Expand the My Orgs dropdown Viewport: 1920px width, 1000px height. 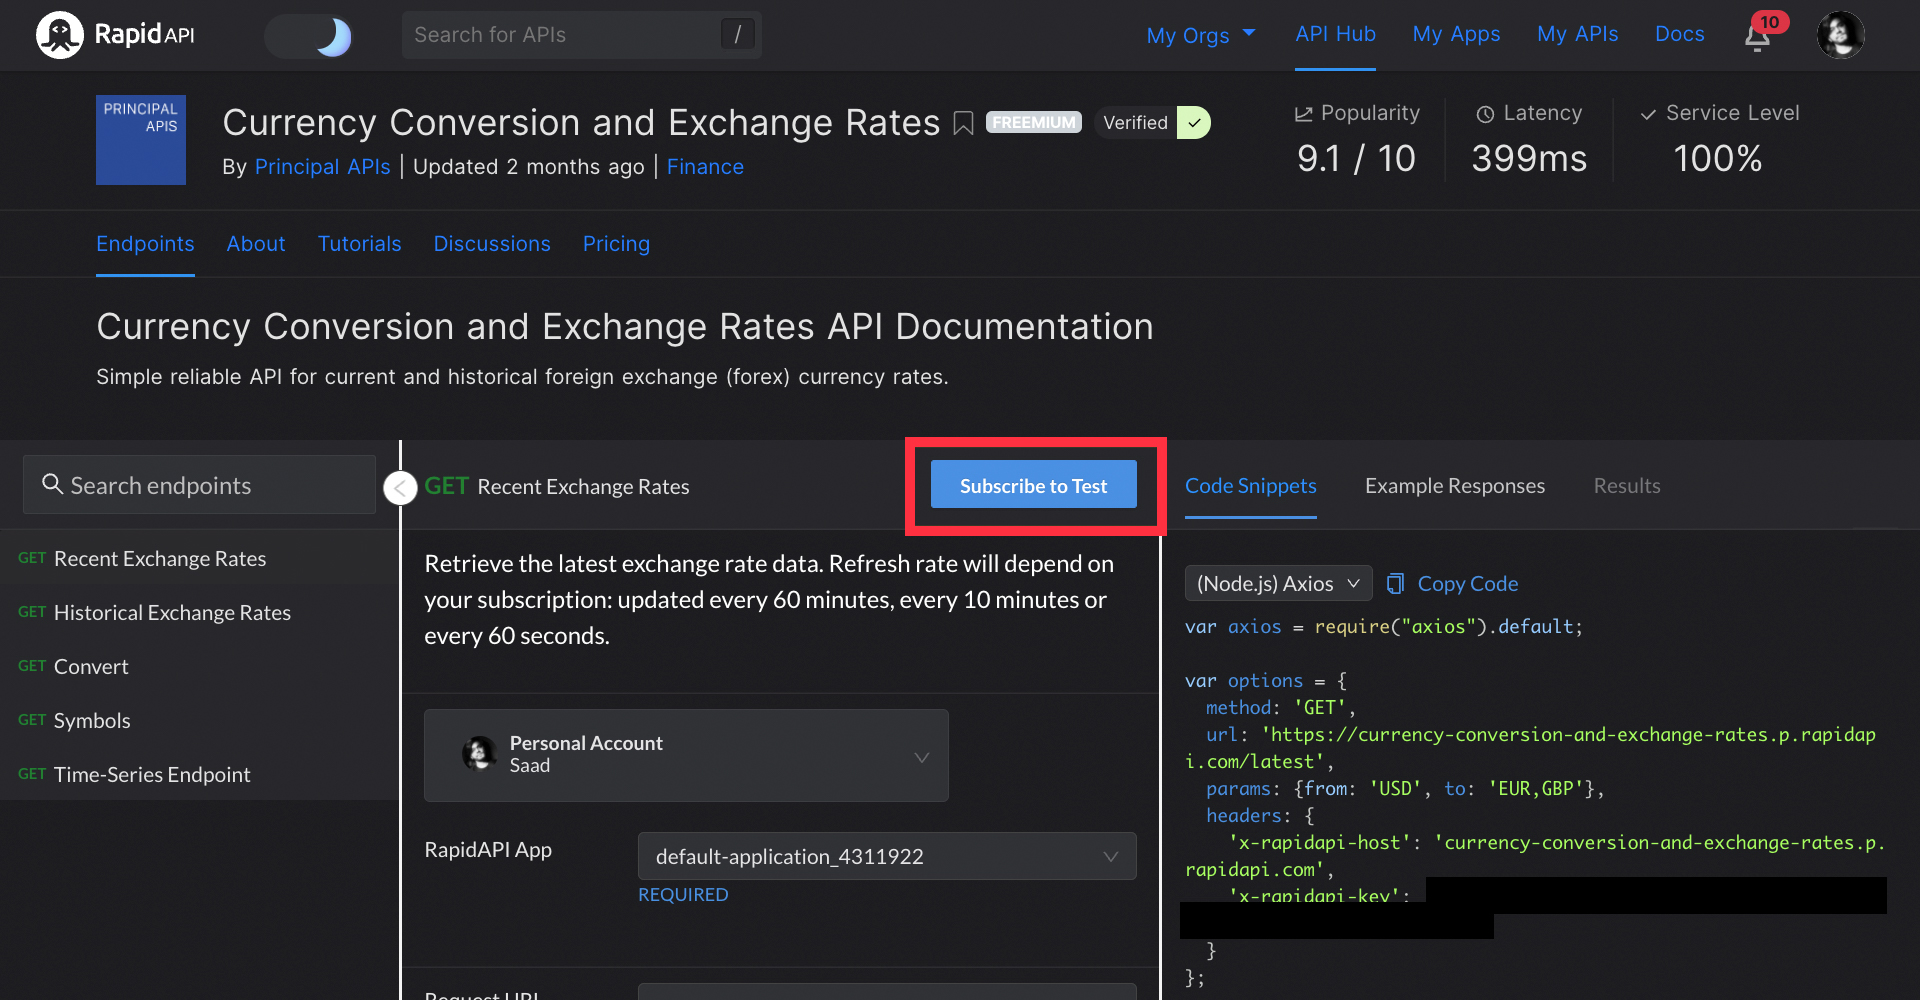click(1201, 35)
